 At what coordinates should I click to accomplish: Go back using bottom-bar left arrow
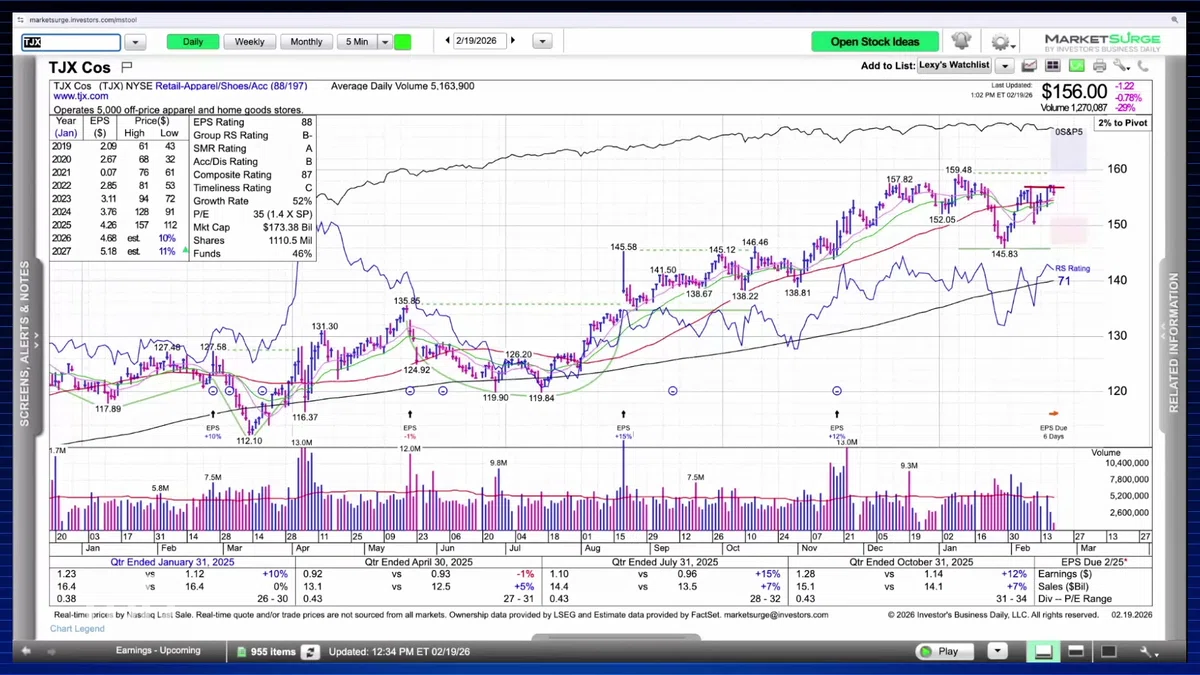pos(26,651)
